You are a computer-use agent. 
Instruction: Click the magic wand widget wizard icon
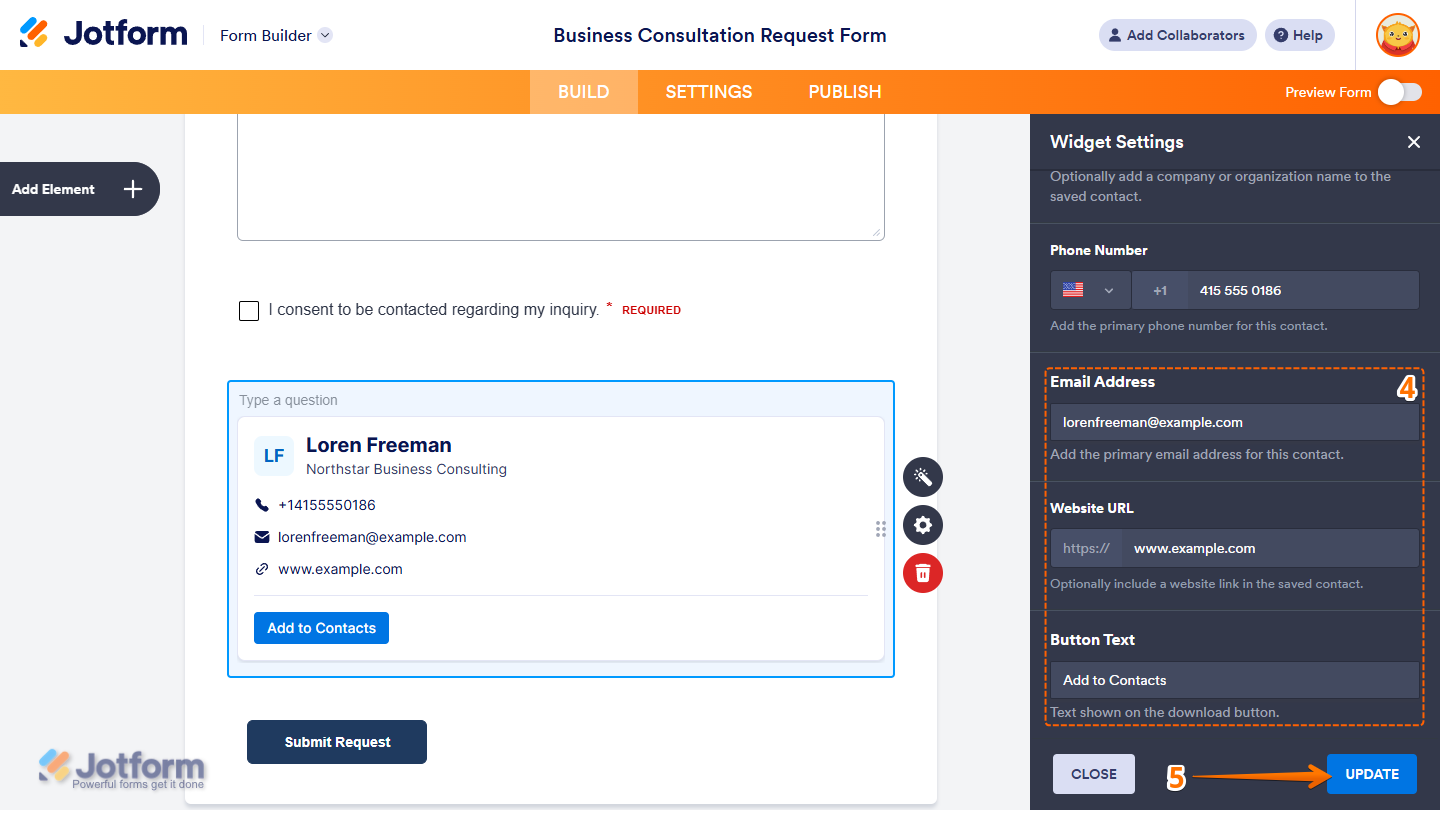click(923, 477)
